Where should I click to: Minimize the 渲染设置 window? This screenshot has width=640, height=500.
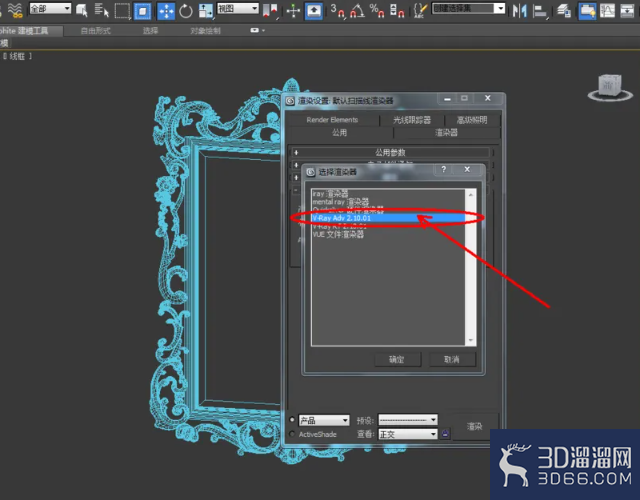click(x=447, y=99)
